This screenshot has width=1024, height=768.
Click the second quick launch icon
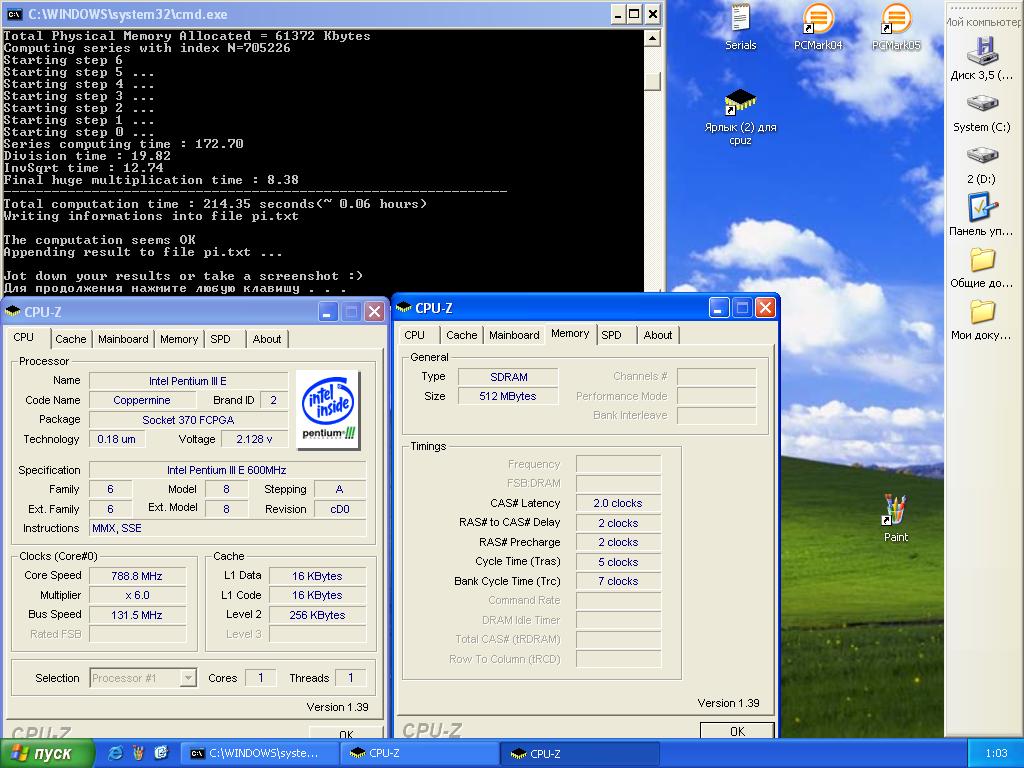tap(138, 753)
